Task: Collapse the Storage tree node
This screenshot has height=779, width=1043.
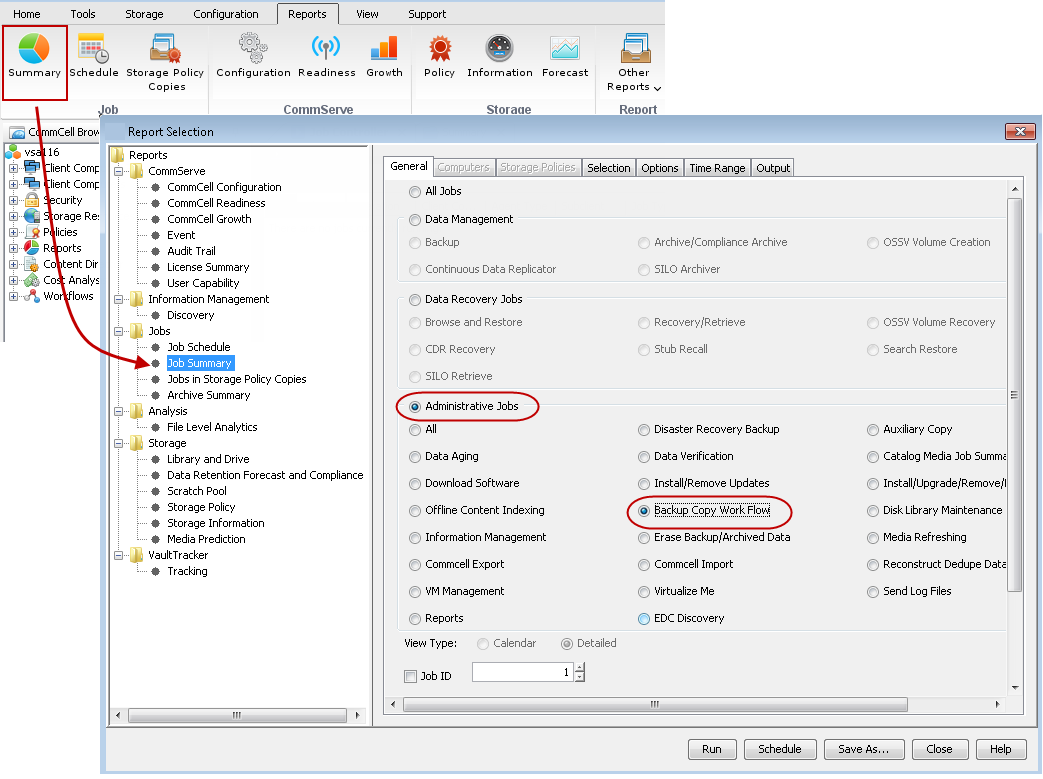Action: (118, 443)
